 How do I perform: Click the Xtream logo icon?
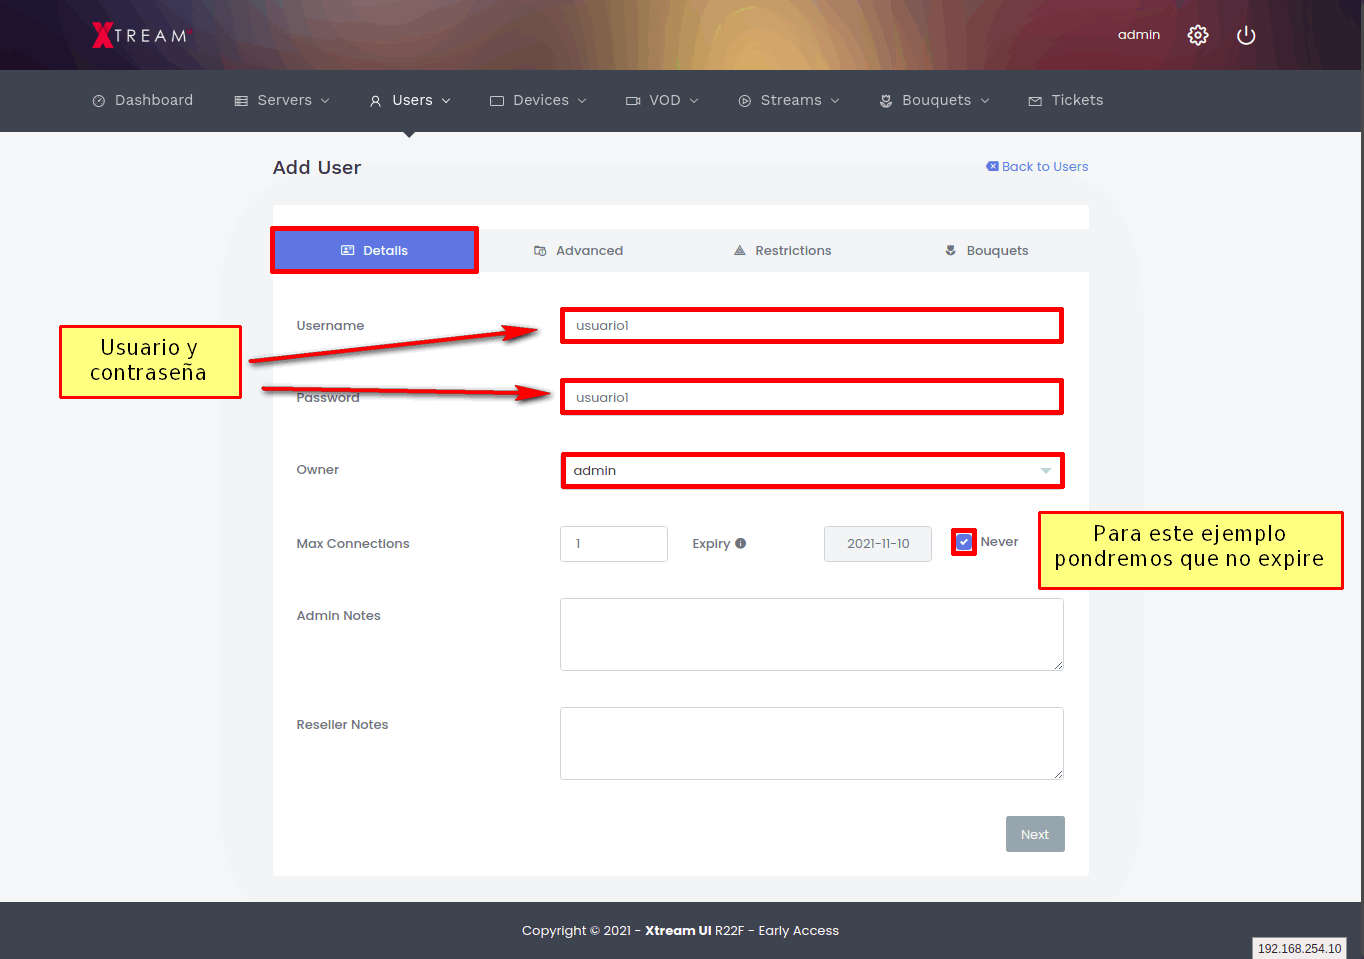pos(103,35)
